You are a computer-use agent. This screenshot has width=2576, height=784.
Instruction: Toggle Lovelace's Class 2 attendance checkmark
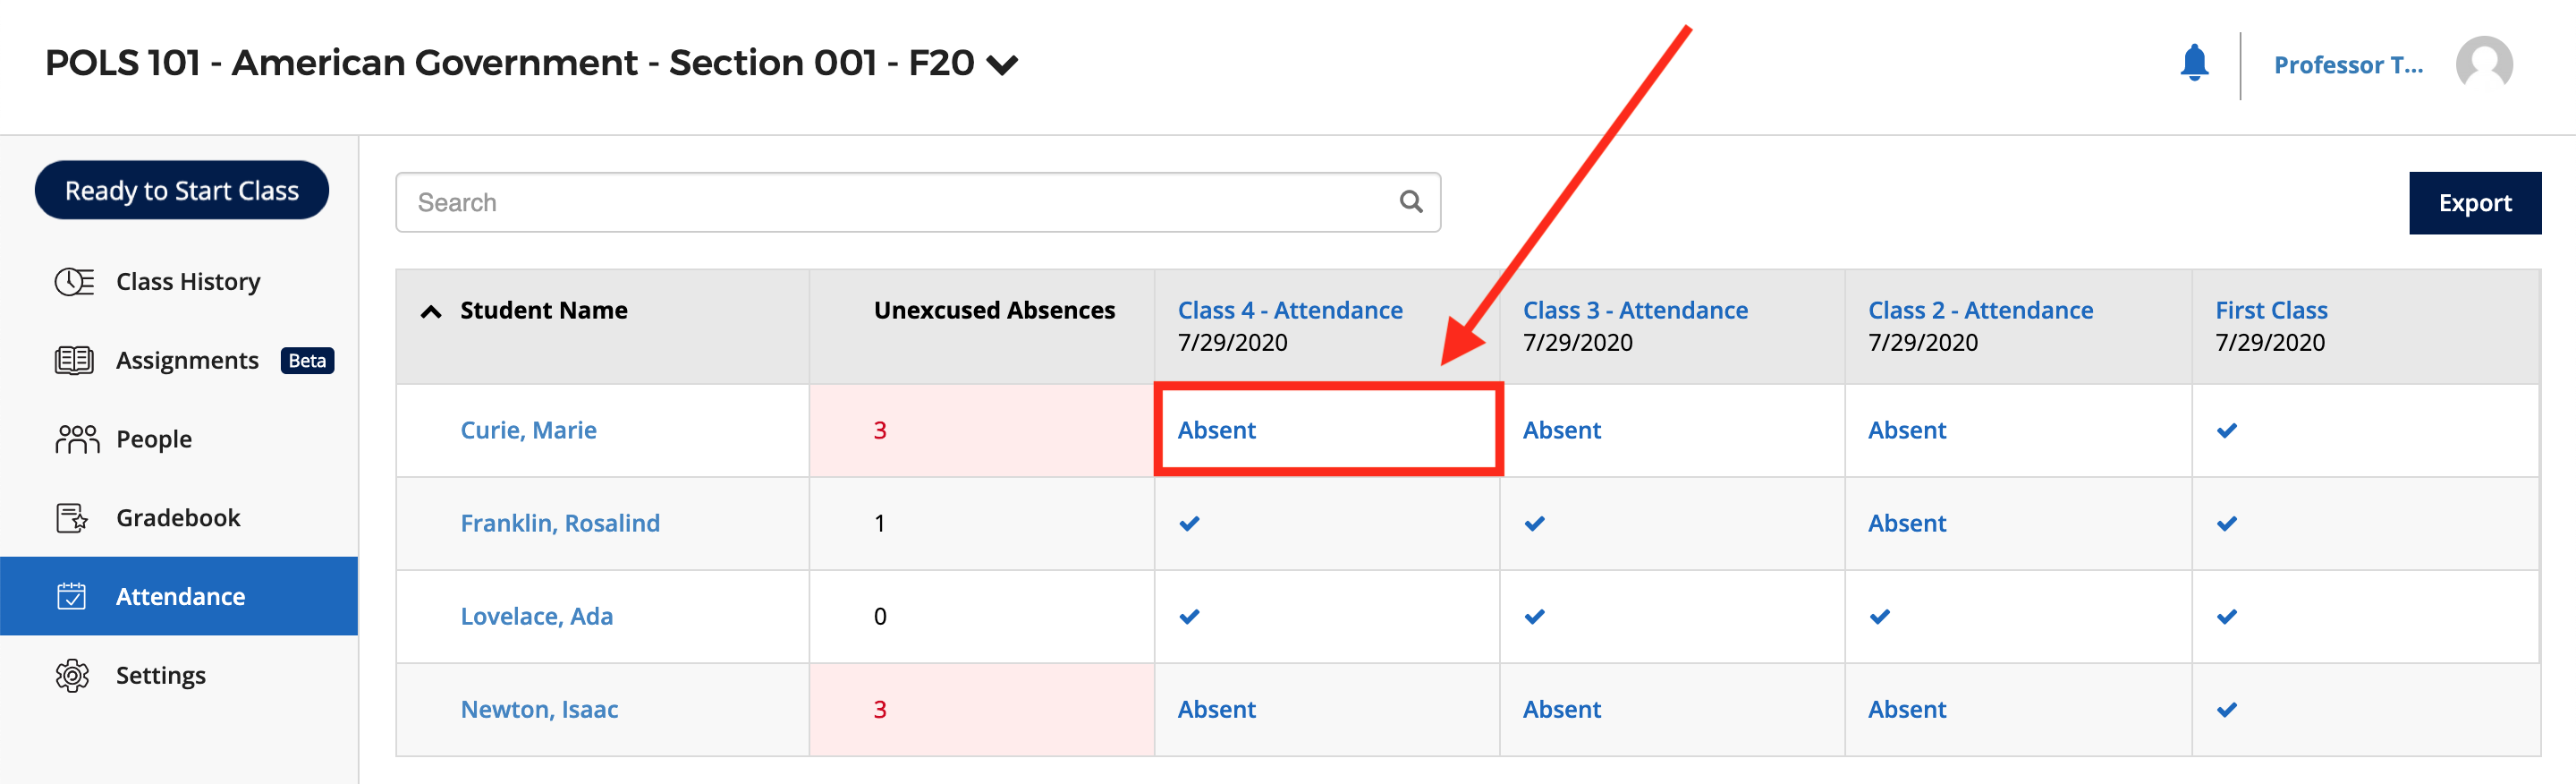pyautogui.click(x=1879, y=616)
